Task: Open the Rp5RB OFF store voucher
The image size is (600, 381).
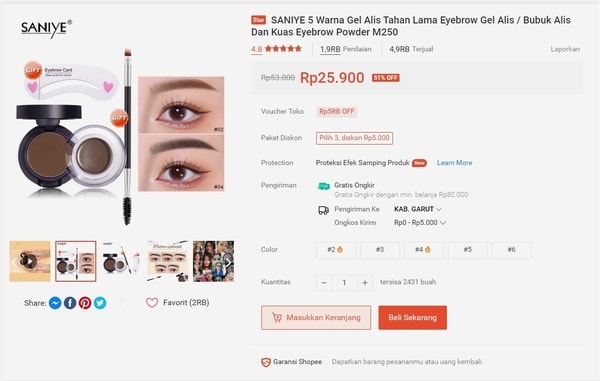Action: click(x=336, y=111)
